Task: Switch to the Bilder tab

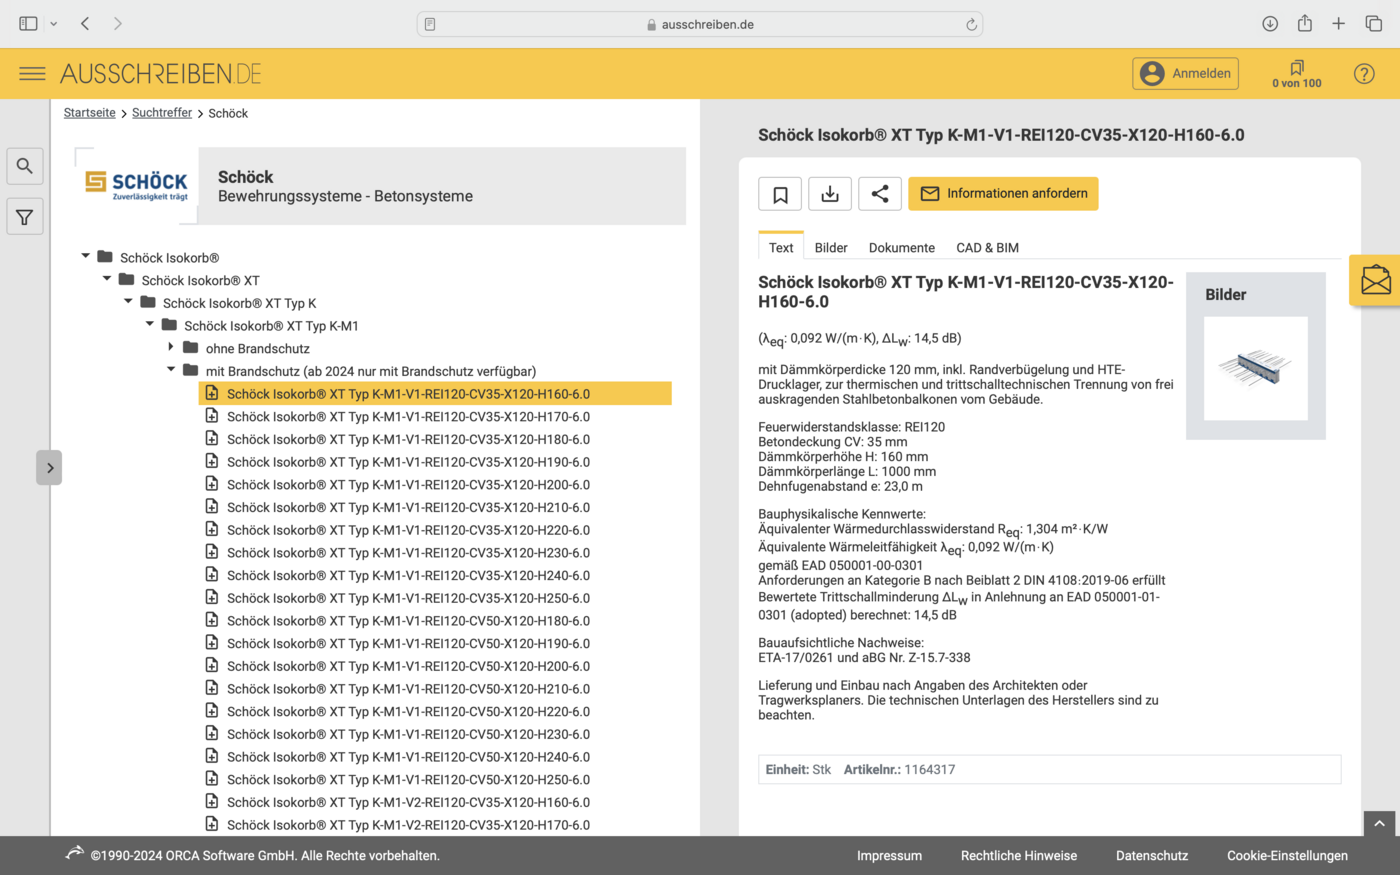Action: pos(830,248)
